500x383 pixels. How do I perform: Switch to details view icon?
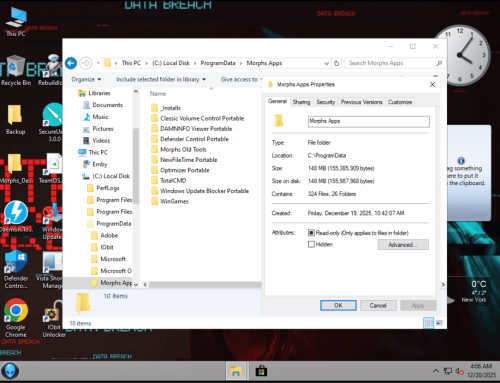[x=428, y=323]
